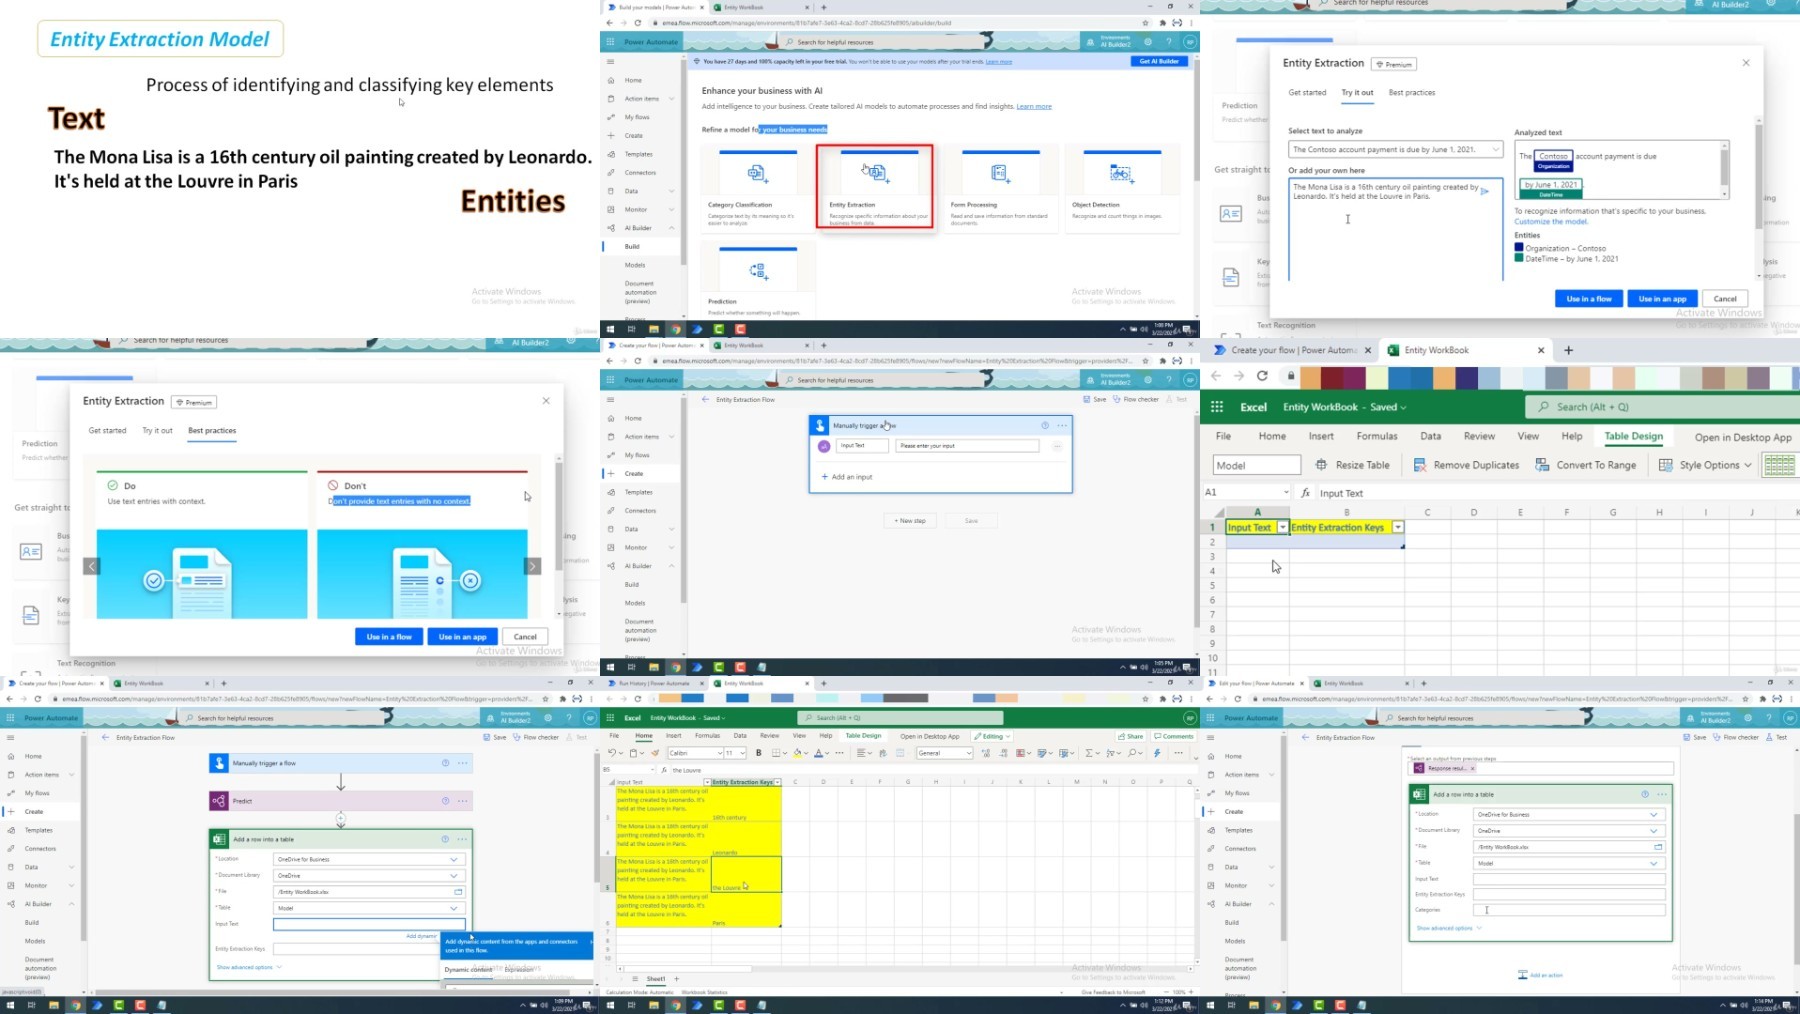Click Use in a flow in the Try it out dialog
Viewport: 1800px width, 1014px height.
[1588, 299]
